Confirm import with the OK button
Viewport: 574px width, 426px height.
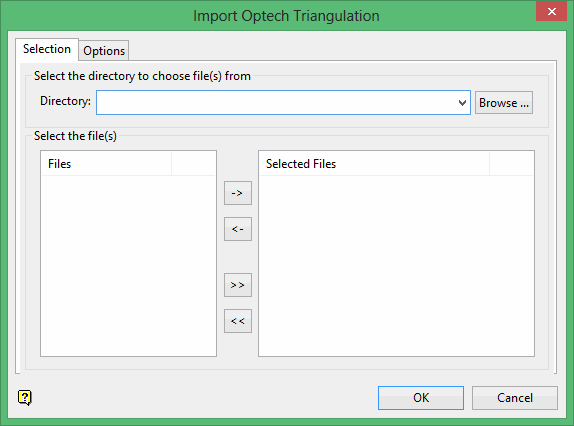click(x=421, y=398)
